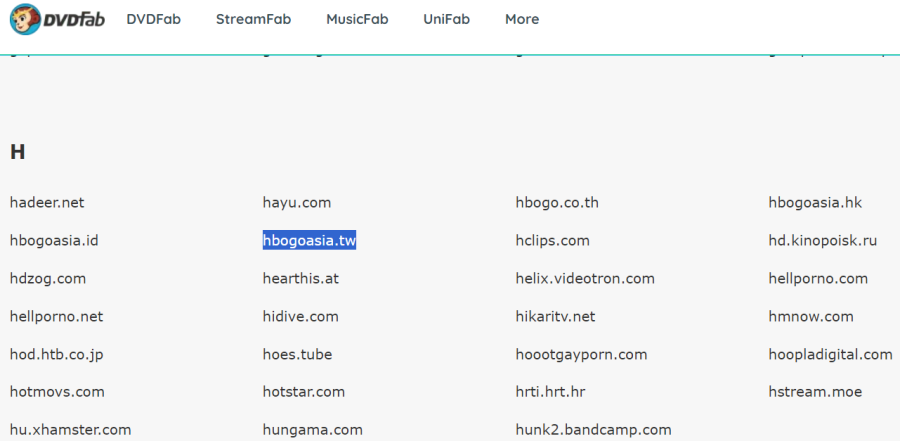The width and height of the screenshot is (900, 441).
Task: Click the H section heading
Action: coord(17,152)
